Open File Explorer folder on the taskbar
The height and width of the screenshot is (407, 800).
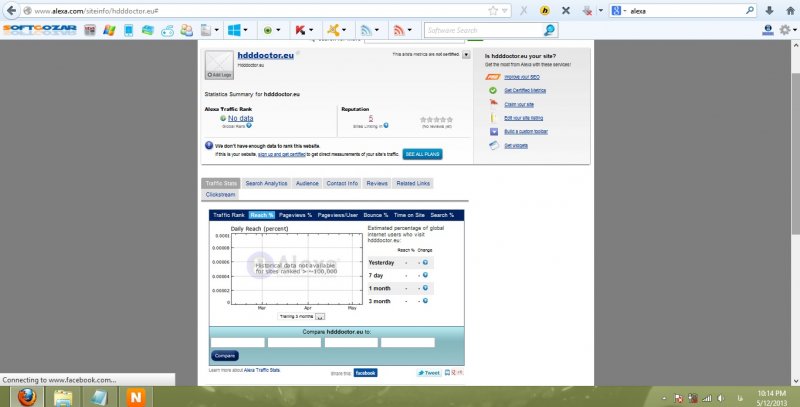coord(63,397)
